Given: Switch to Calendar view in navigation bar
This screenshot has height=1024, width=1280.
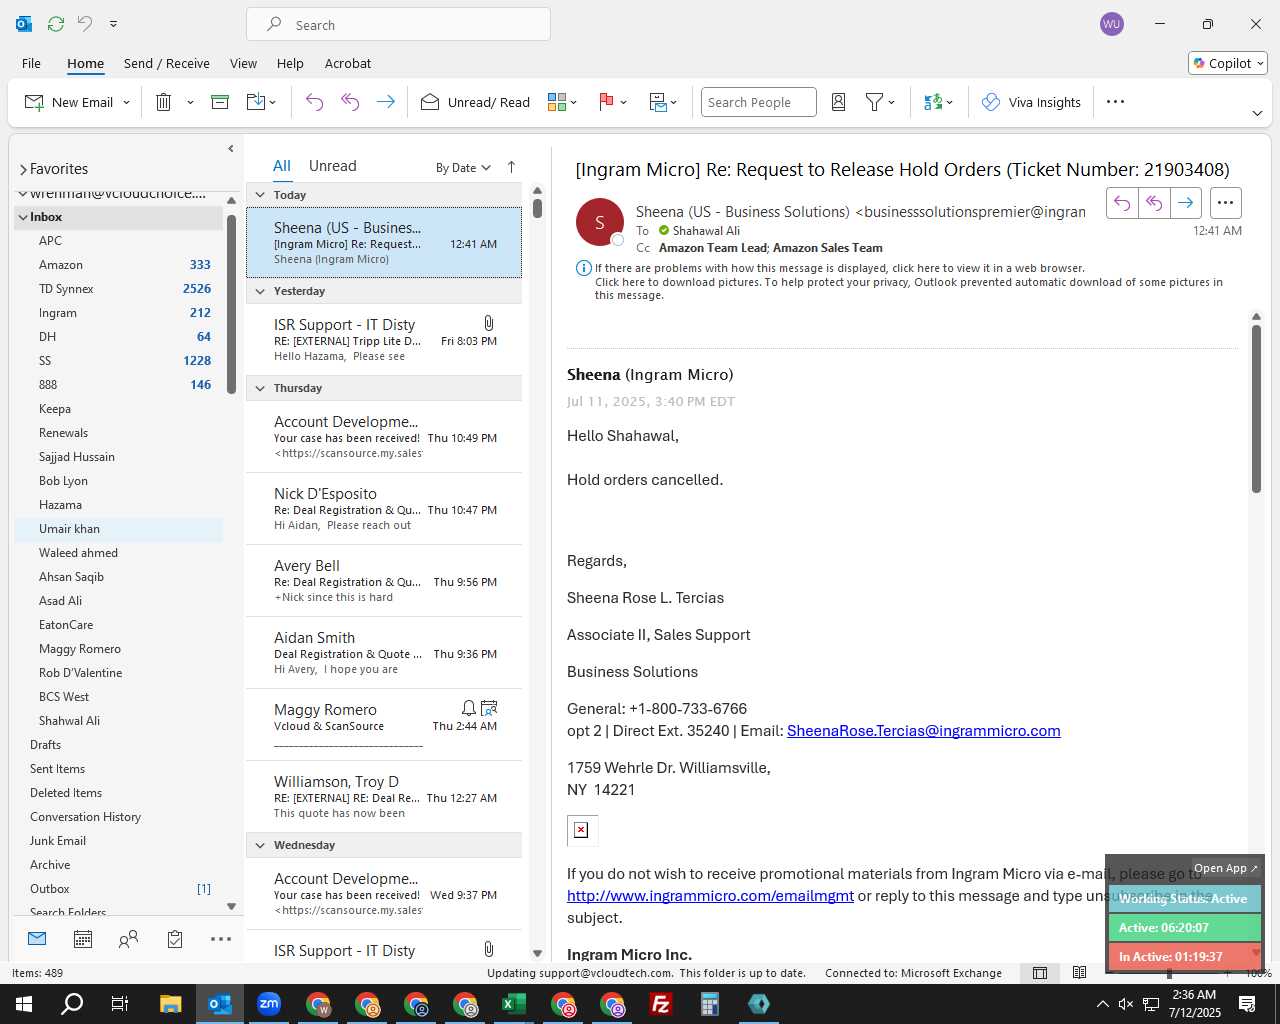Looking at the screenshot, I should pyautogui.click(x=83, y=939).
